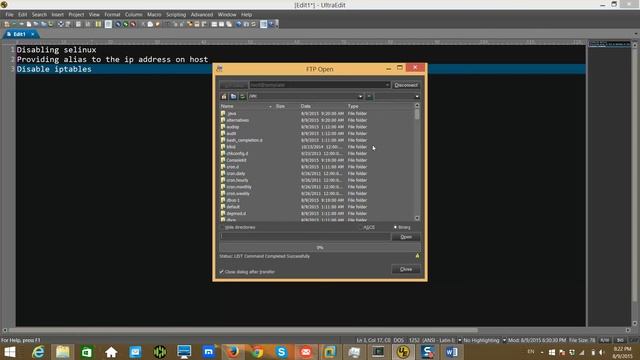Open the encoding dropdown in status bar

tap(460, 340)
